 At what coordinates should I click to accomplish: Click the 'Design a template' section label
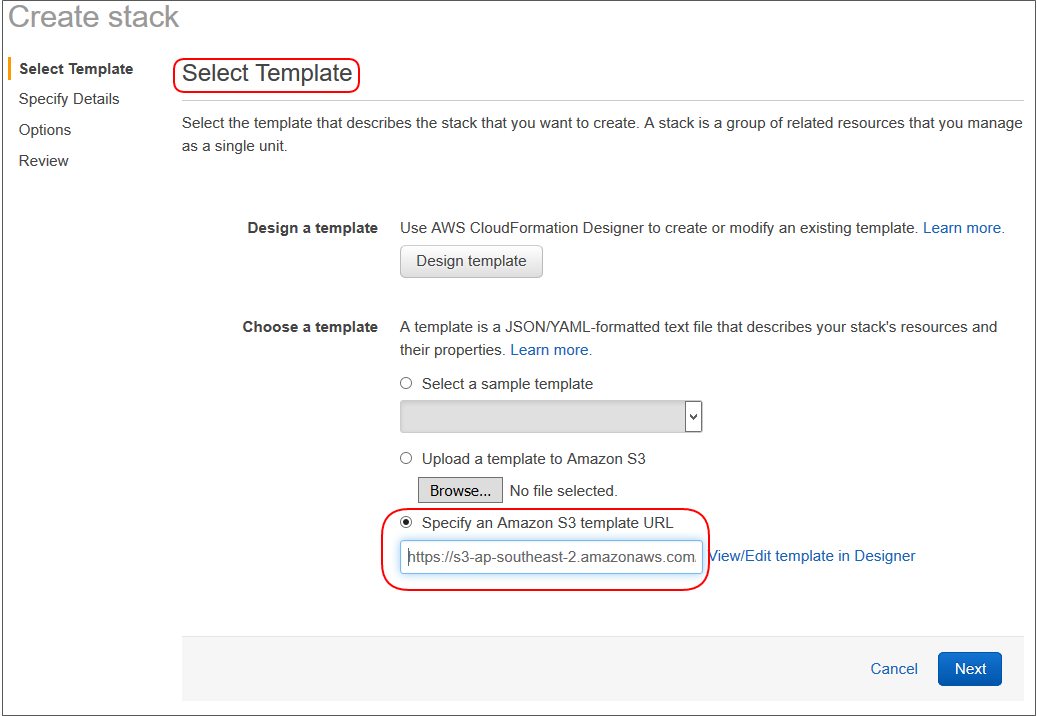(312, 228)
